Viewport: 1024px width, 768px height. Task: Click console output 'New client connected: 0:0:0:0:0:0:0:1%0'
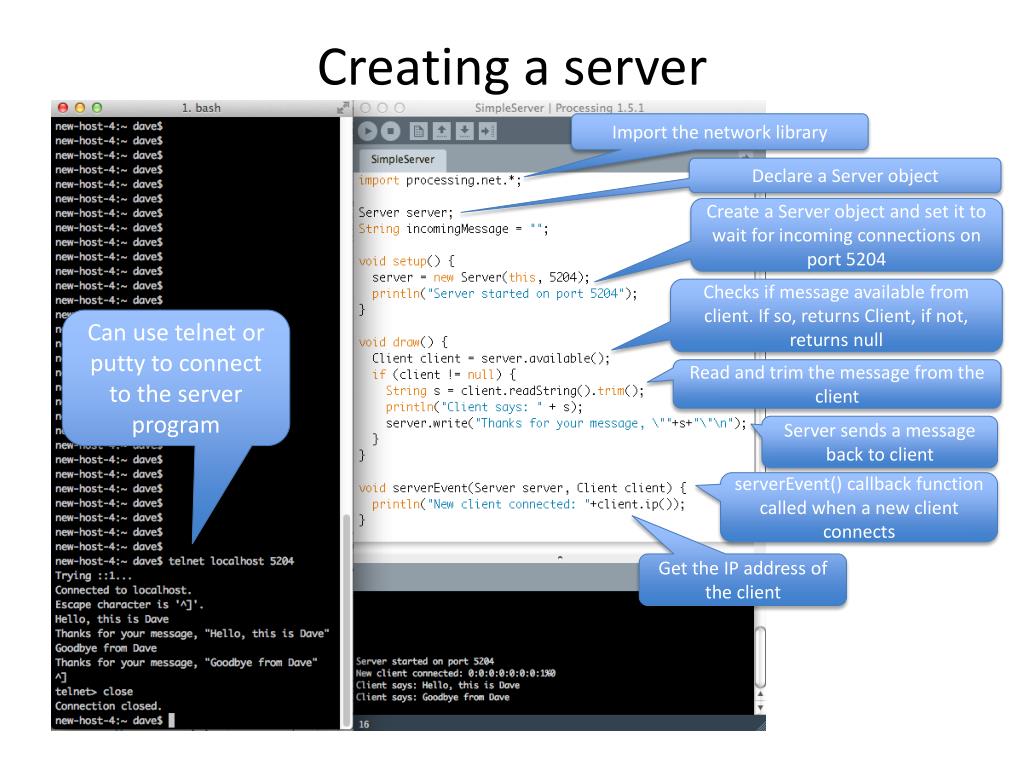[455, 673]
